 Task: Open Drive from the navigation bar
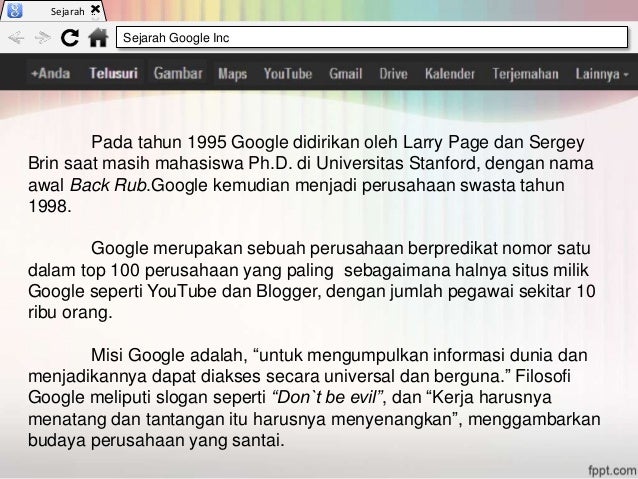[x=393, y=74]
